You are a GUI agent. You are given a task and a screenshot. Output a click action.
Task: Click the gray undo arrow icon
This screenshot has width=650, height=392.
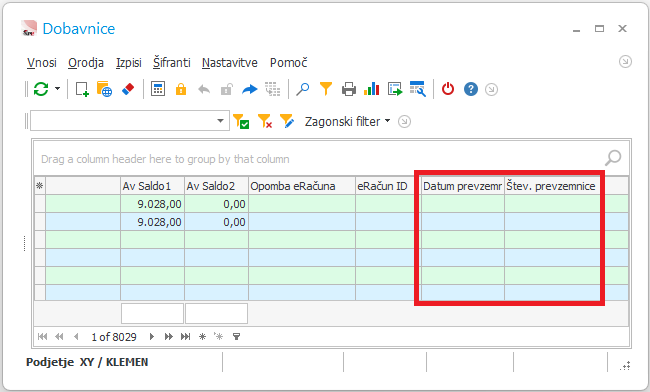pos(204,89)
